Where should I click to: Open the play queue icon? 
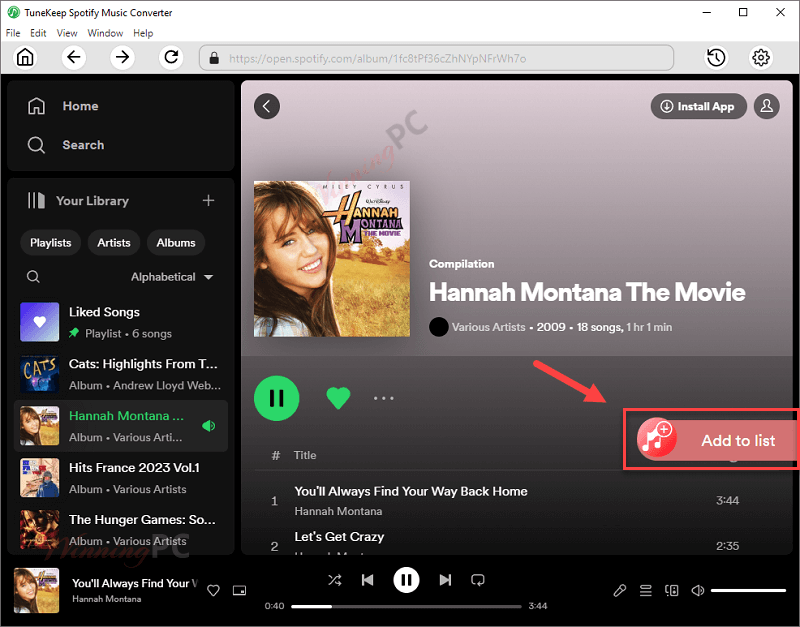coord(645,591)
